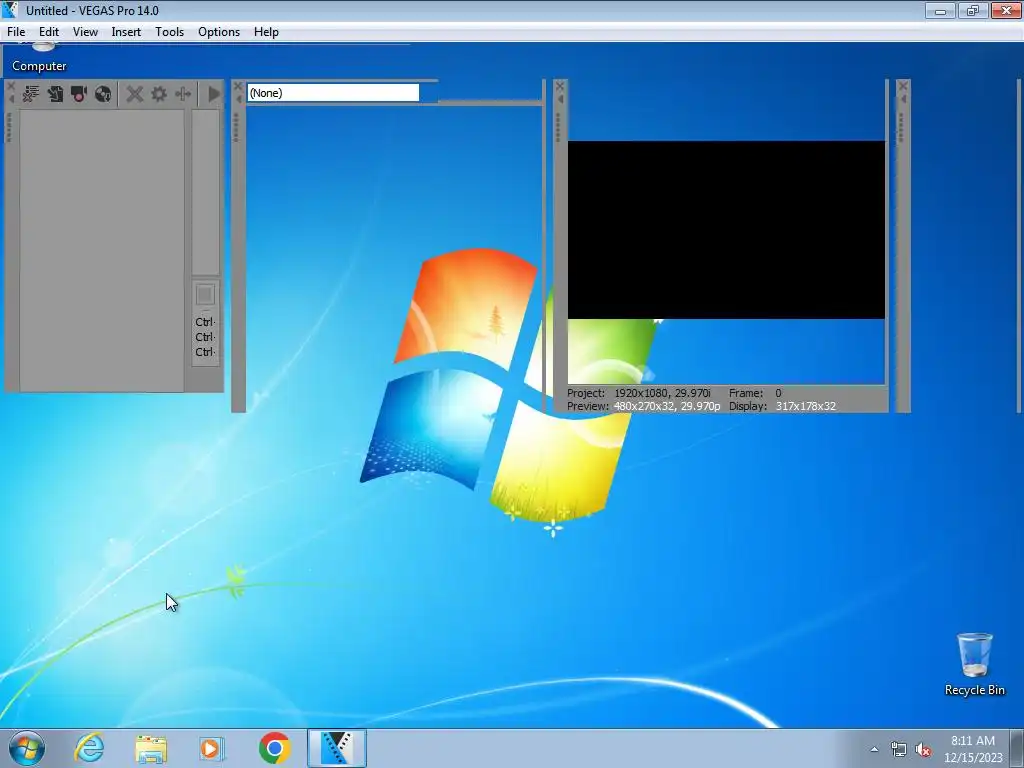This screenshot has height=768, width=1024.
Task: Click the Capture Video camera icon
Action: (x=79, y=94)
